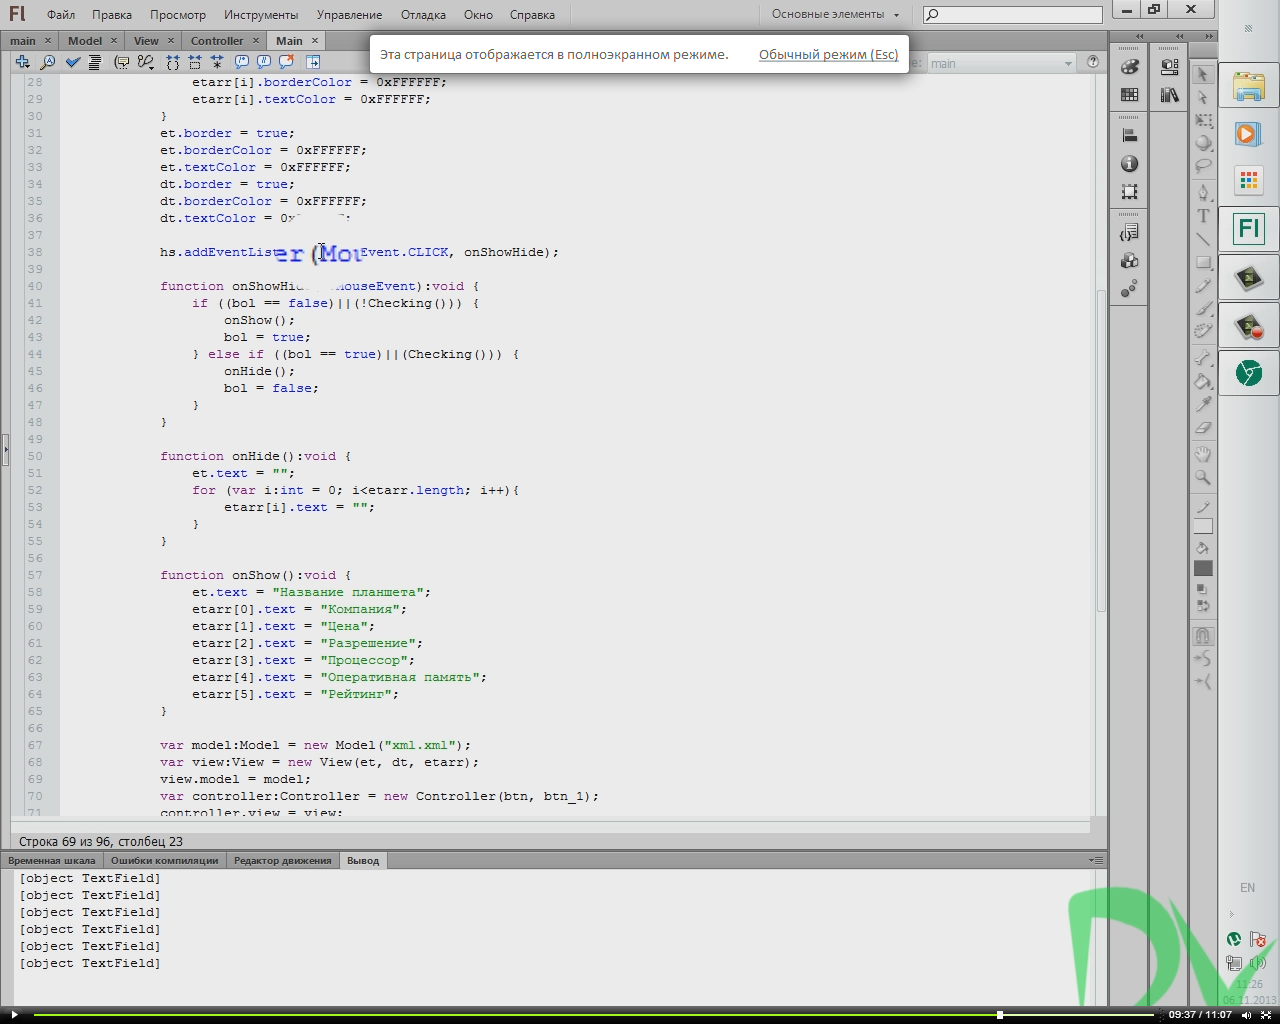Screen dimensions: 1280x1024
Task: Click the Auto format code icon
Action: click(x=95, y=62)
